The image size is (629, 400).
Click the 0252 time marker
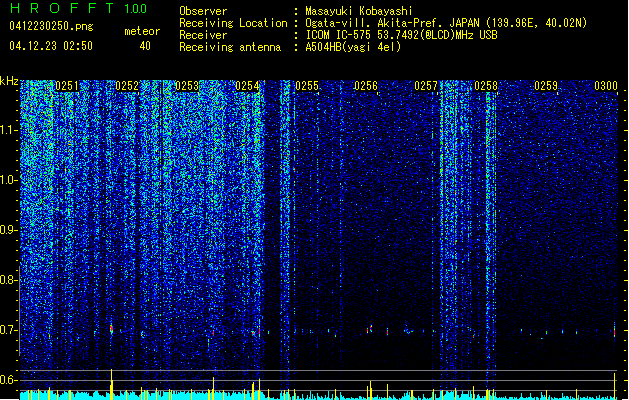pyautogui.click(x=127, y=86)
